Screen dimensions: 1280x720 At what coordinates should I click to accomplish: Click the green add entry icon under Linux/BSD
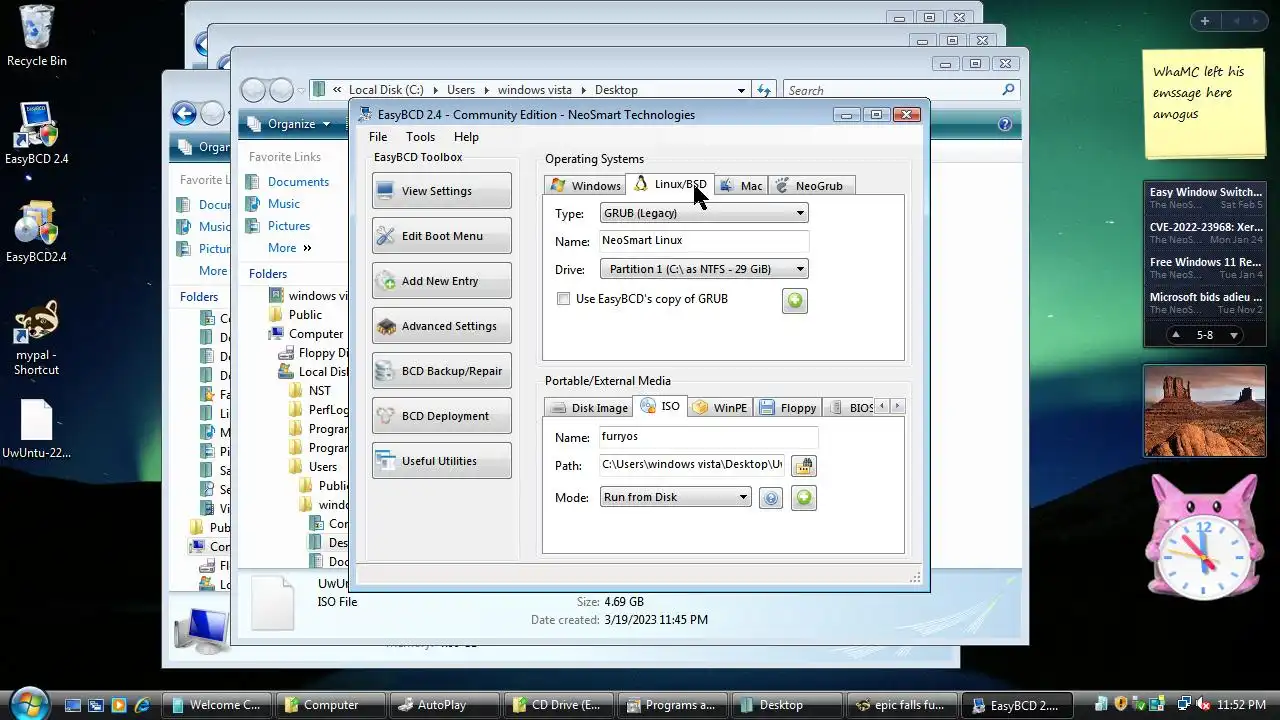(795, 300)
